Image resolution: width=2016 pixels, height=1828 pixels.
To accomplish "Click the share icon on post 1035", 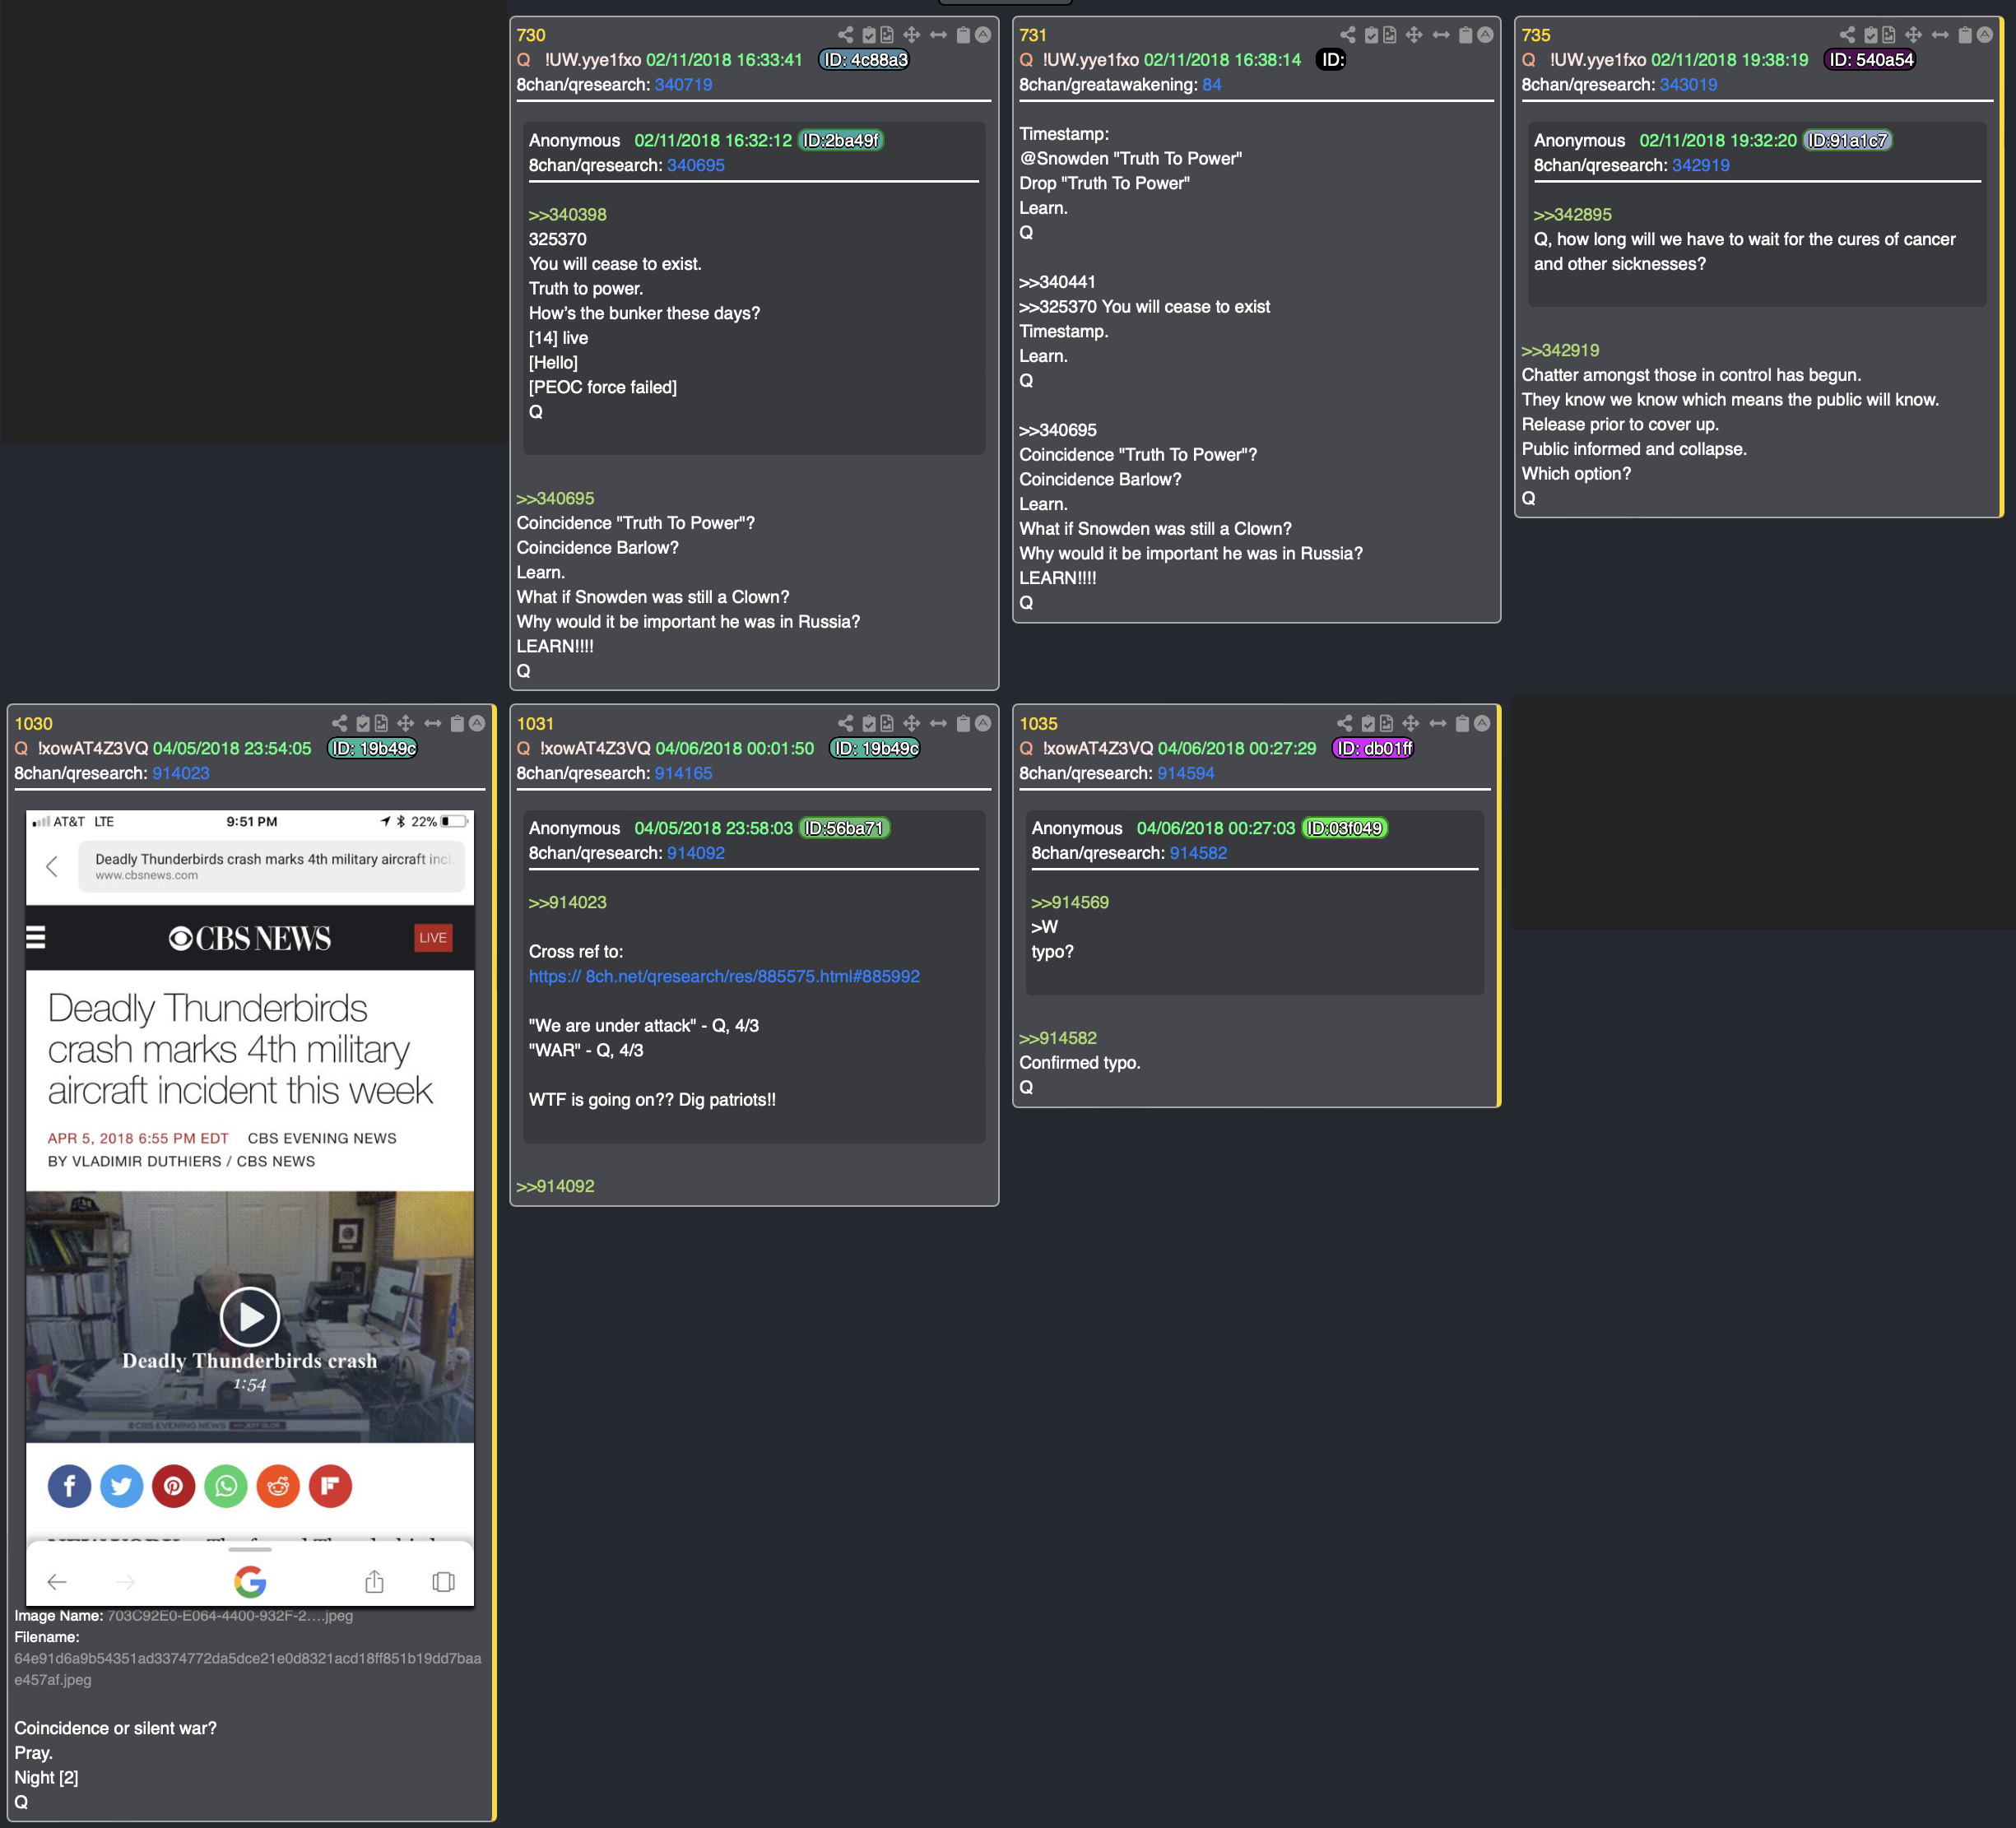I will 1344,723.
